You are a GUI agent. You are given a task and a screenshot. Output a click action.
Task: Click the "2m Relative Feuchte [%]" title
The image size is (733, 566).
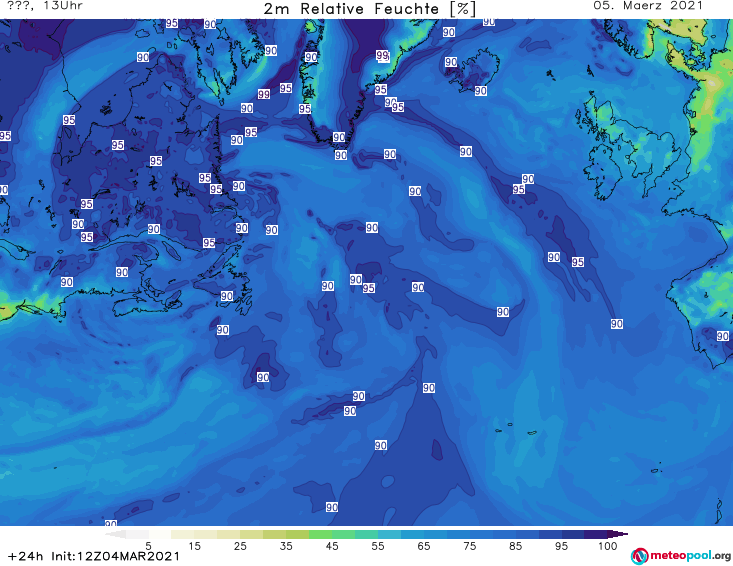coord(369,9)
